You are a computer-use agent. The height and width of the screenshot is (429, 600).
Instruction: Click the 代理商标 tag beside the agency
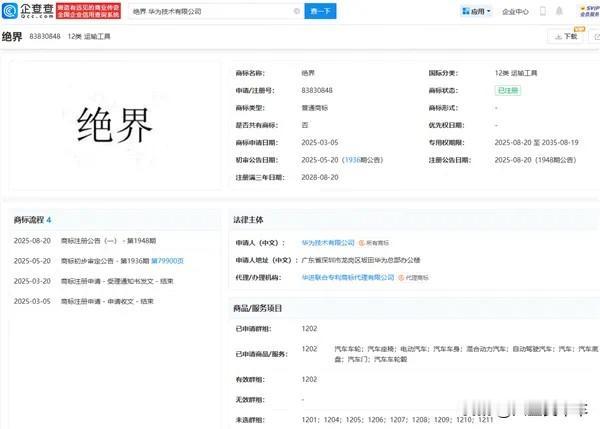[413, 277]
